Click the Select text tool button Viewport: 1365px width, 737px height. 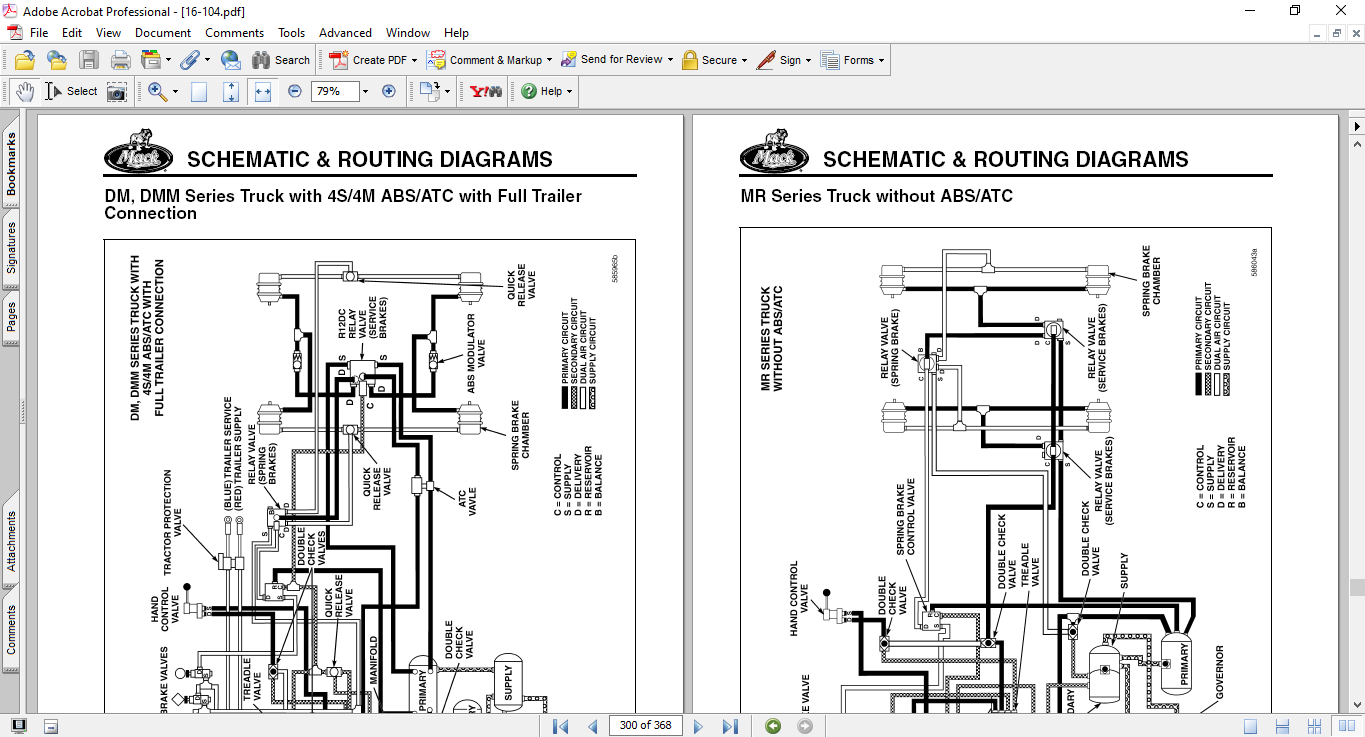pyautogui.click(x=71, y=91)
